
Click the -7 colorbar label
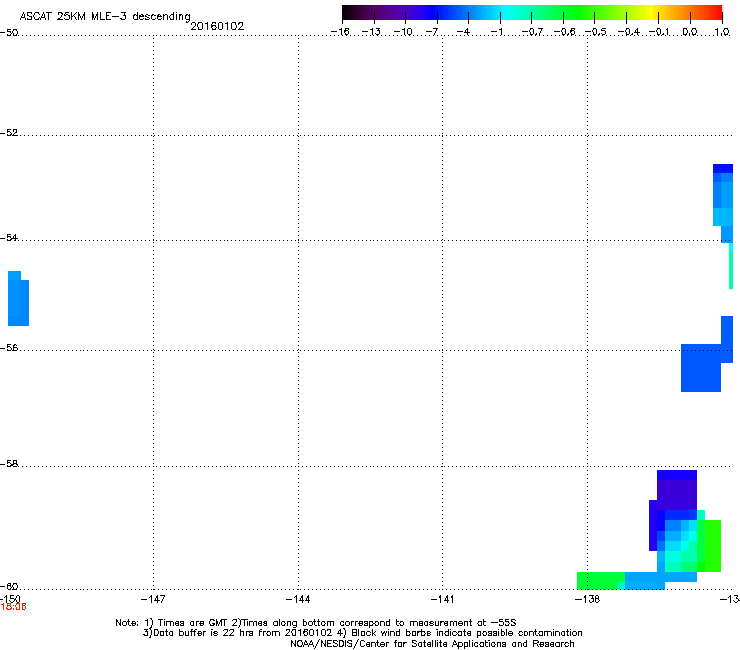point(432,32)
